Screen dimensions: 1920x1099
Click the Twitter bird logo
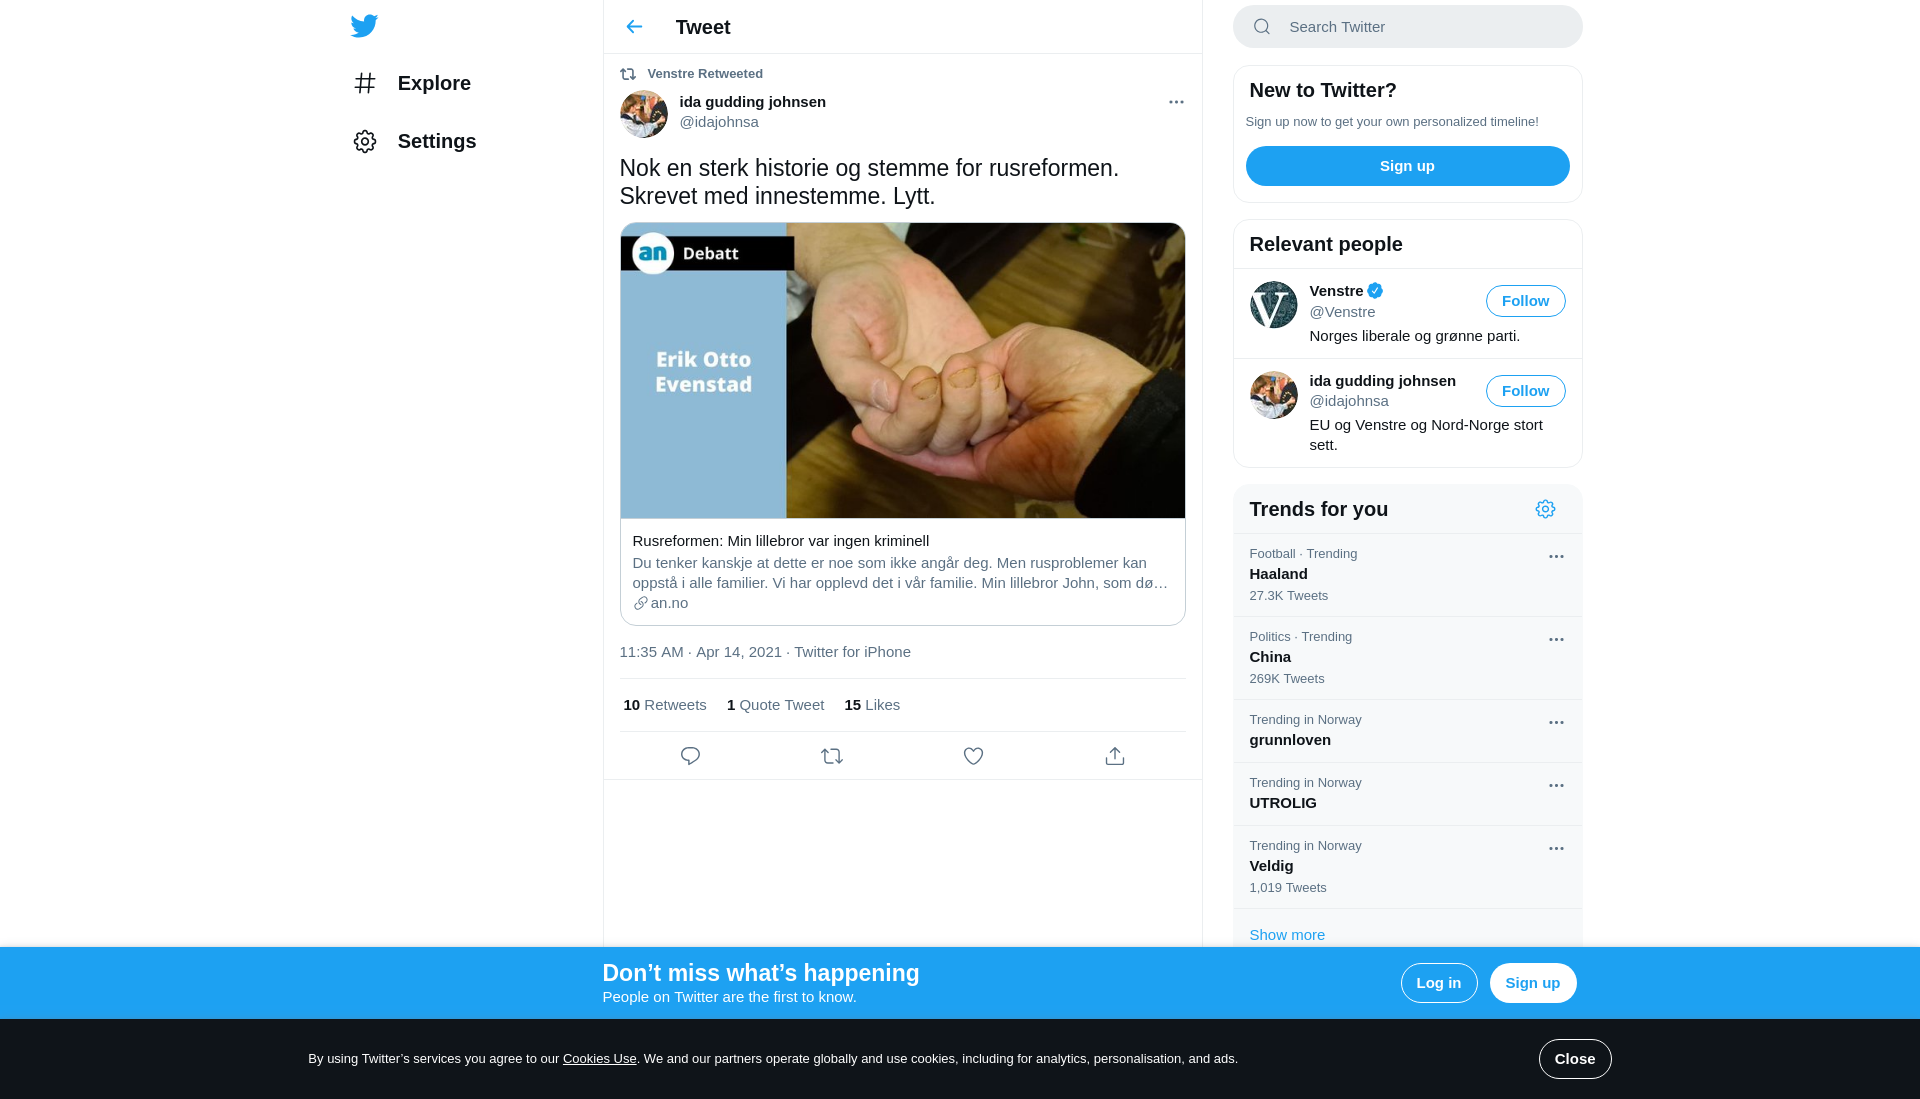364,26
